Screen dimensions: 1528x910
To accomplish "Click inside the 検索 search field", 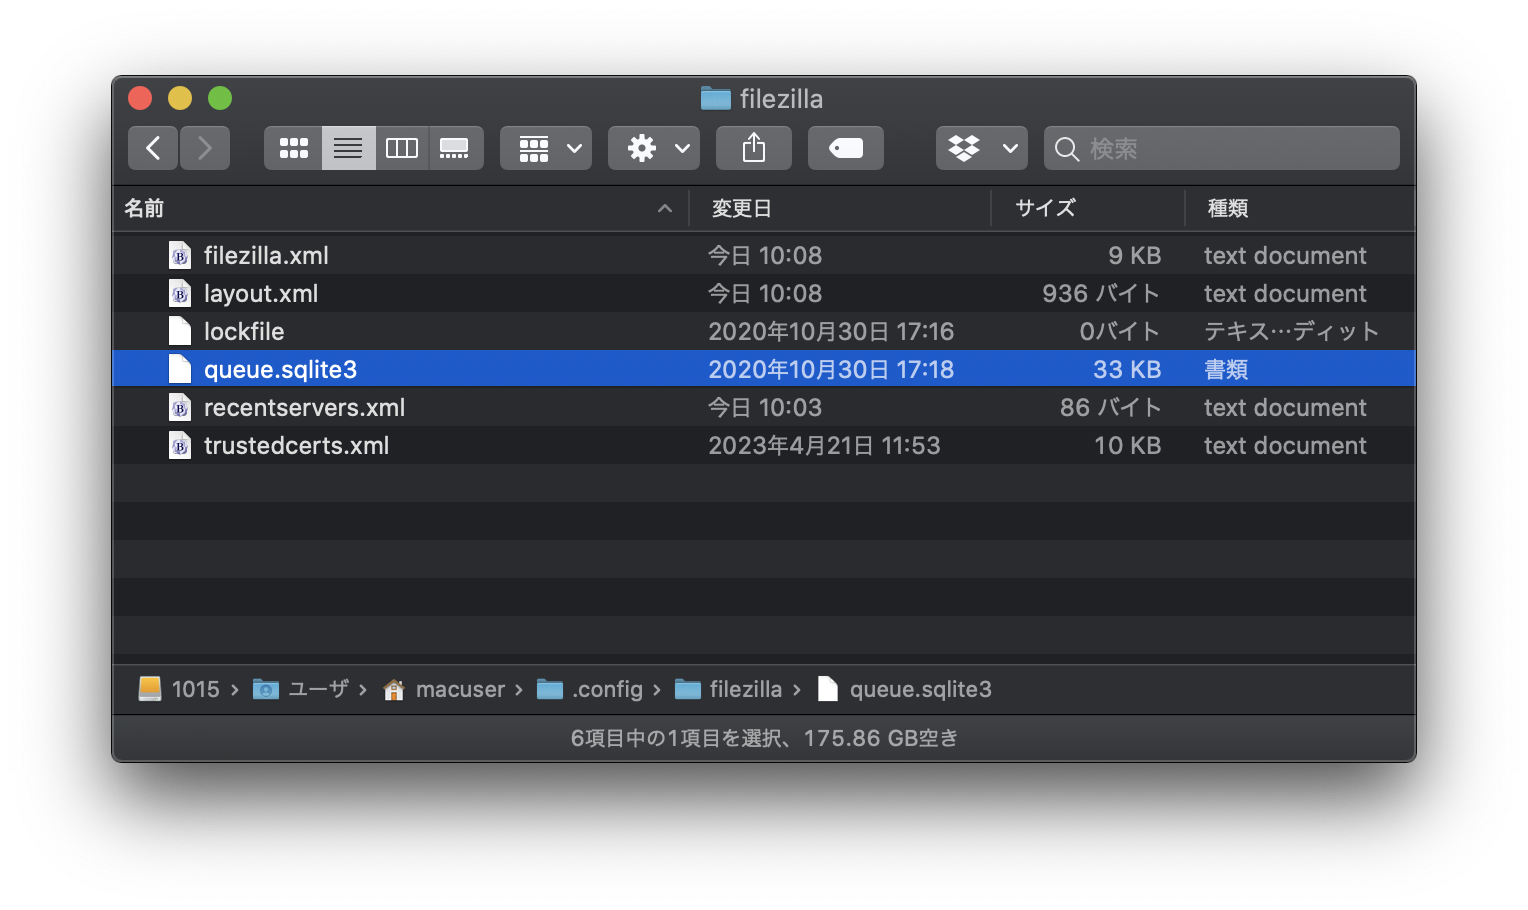I will click(1220, 148).
